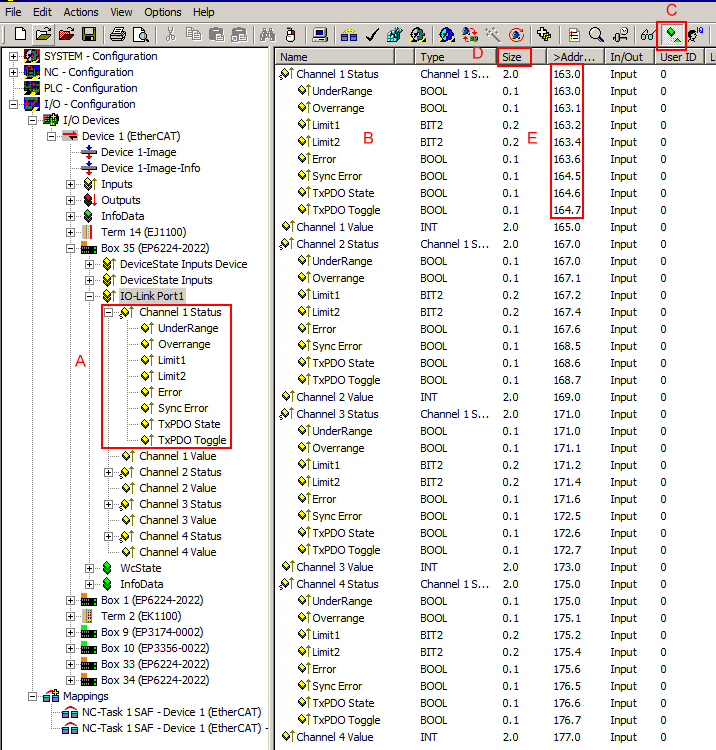Click the mouse pointer toolbar icon
The width and height of the screenshot is (716, 750).
[290, 34]
